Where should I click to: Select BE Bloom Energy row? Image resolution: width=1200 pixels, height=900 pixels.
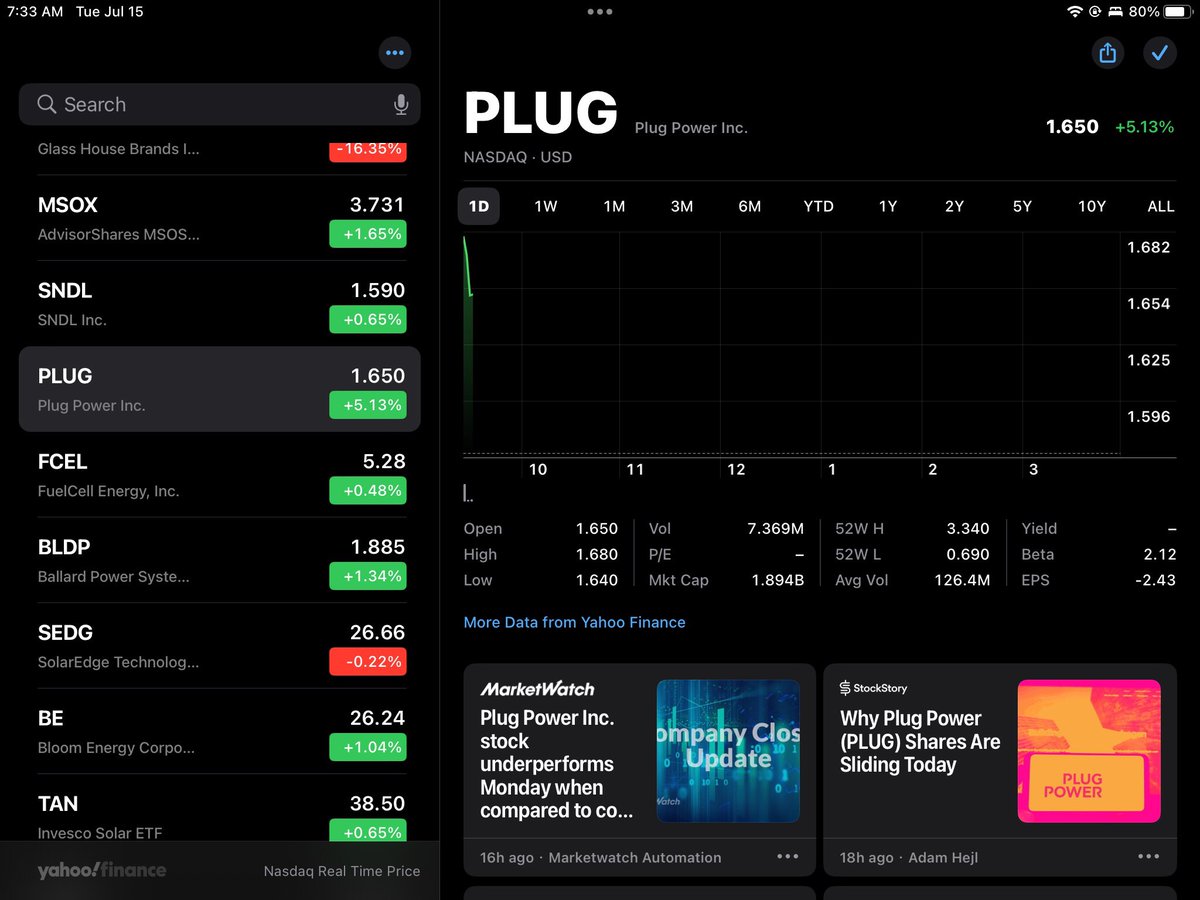220,731
